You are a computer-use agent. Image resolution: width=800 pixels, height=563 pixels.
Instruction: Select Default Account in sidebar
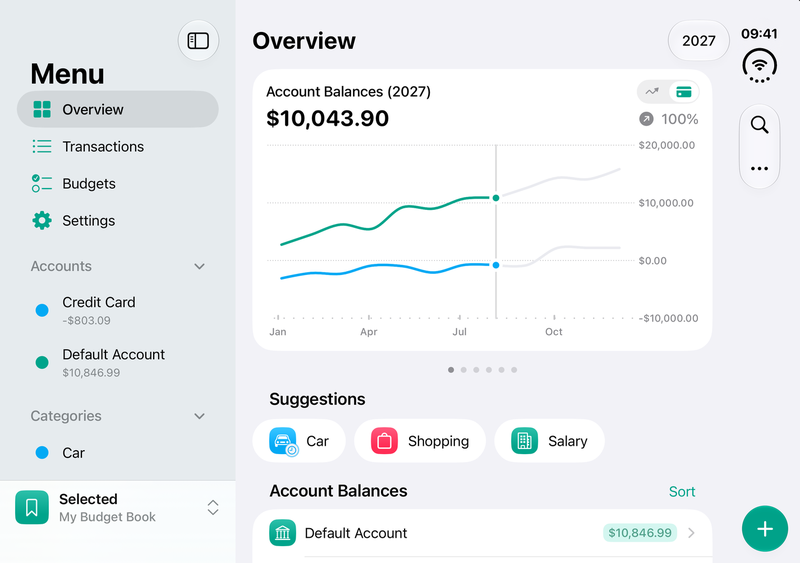(118, 362)
